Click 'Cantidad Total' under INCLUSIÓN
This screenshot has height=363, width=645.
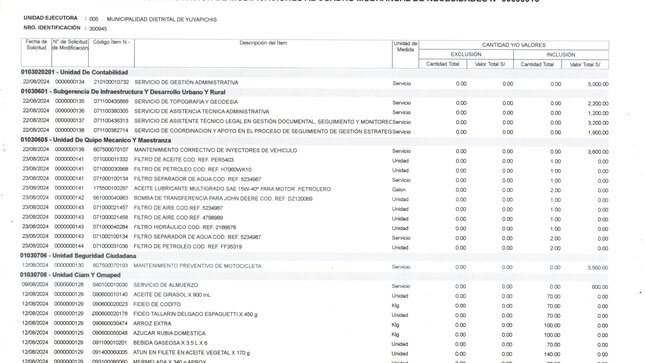tap(537, 65)
